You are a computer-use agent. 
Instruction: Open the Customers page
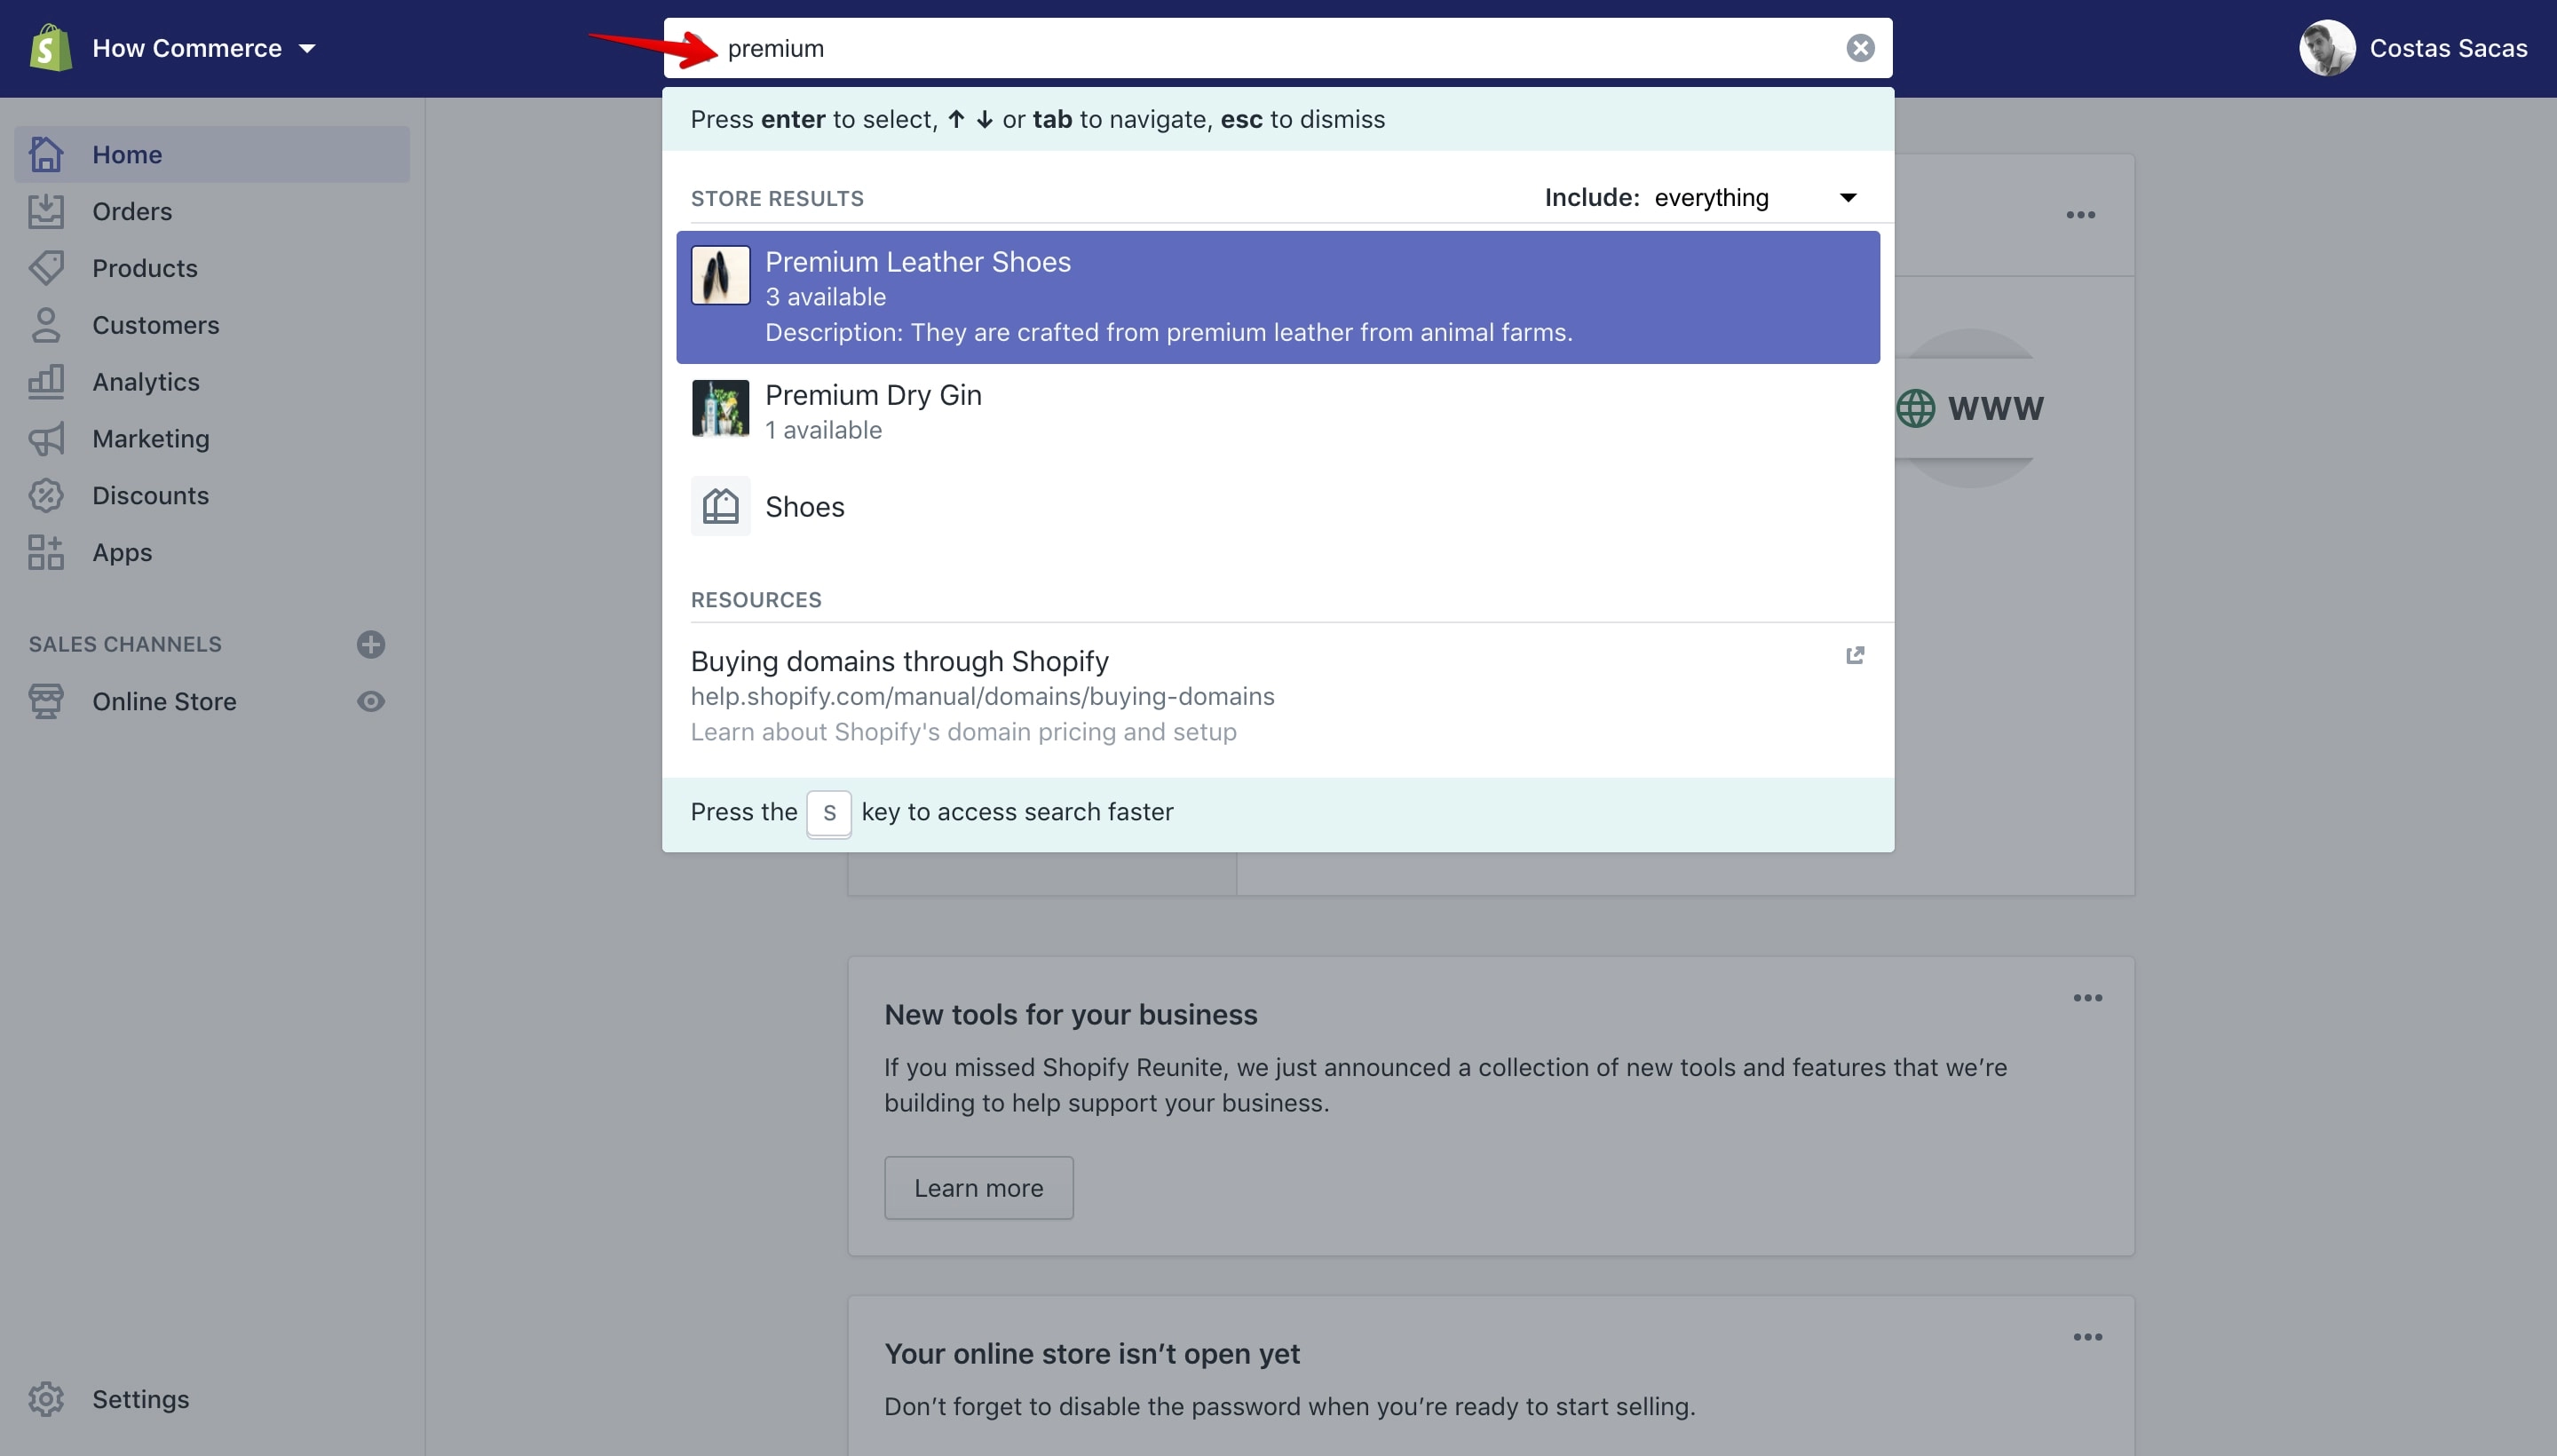pyautogui.click(x=156, y=325)
